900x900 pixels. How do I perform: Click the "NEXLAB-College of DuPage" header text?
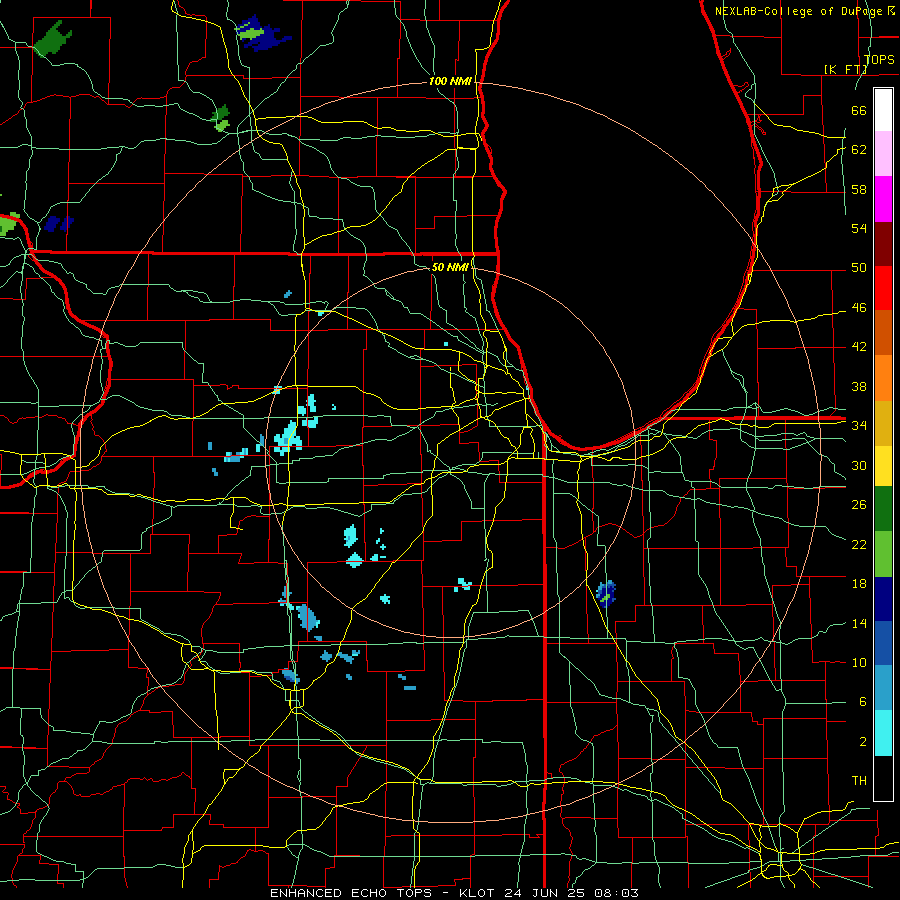[799, 11]
